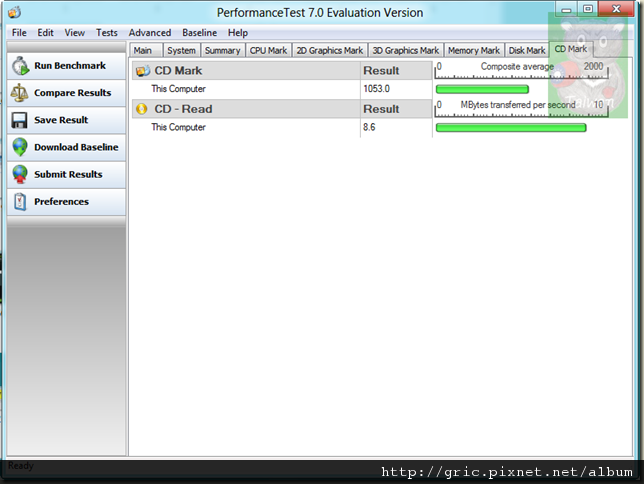Open the Help menu

237,32
